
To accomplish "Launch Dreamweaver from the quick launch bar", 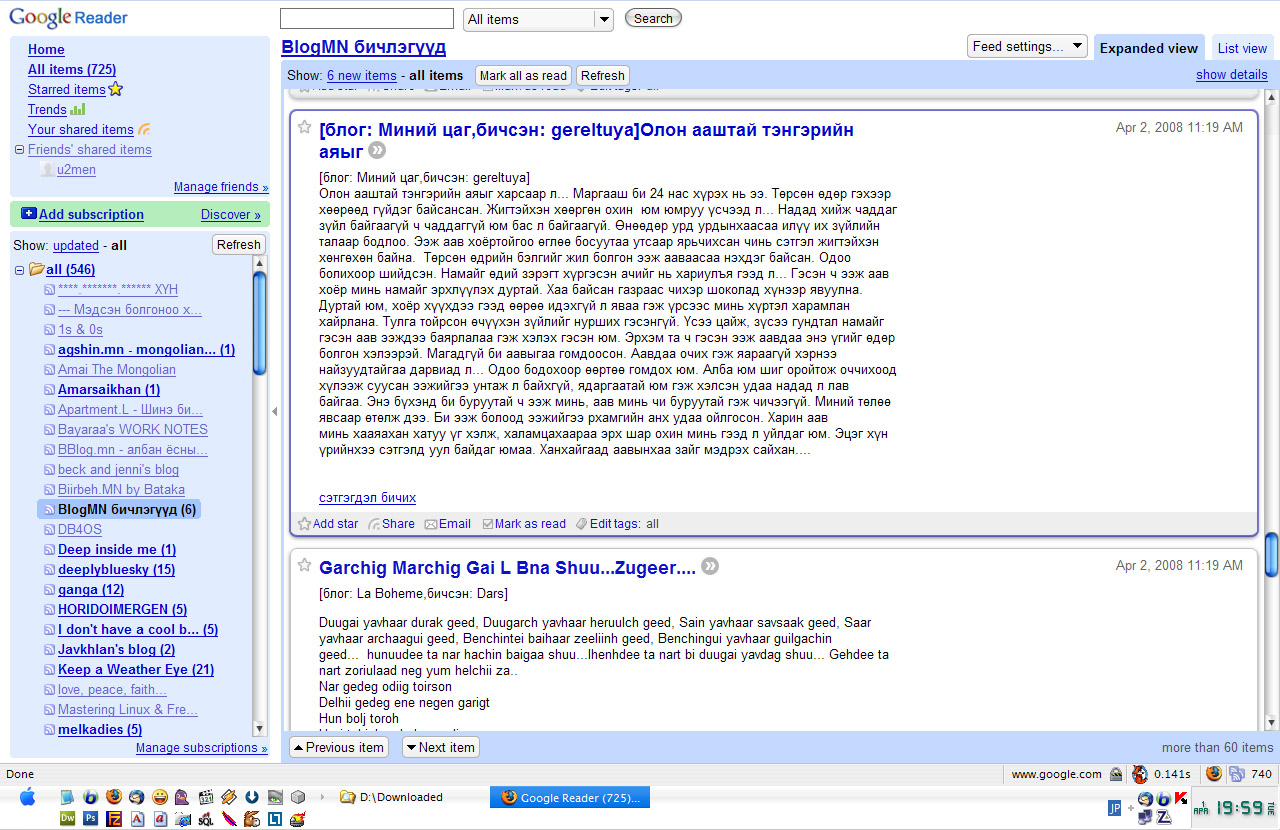I will point(68,818).
